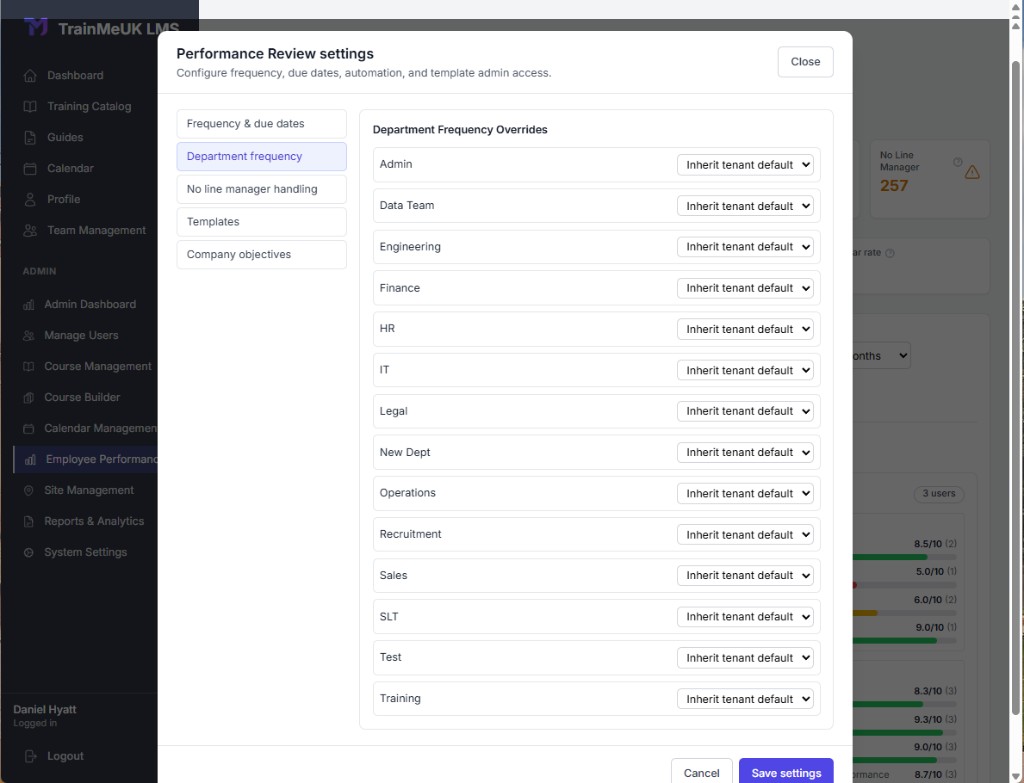The width and height of the screenshot is (1024, 783).
Task: Click the No Line Manager warning triangle icon
Action: [972, 172]
